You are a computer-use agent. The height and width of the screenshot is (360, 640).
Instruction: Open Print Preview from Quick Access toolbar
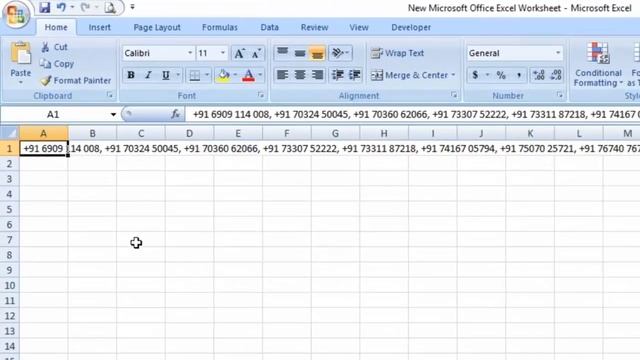(110, 7)
